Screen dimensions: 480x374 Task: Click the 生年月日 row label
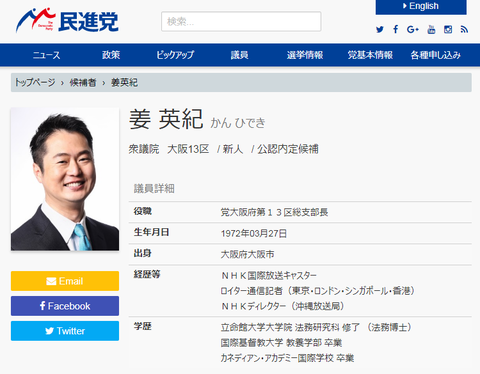(151, 232)
